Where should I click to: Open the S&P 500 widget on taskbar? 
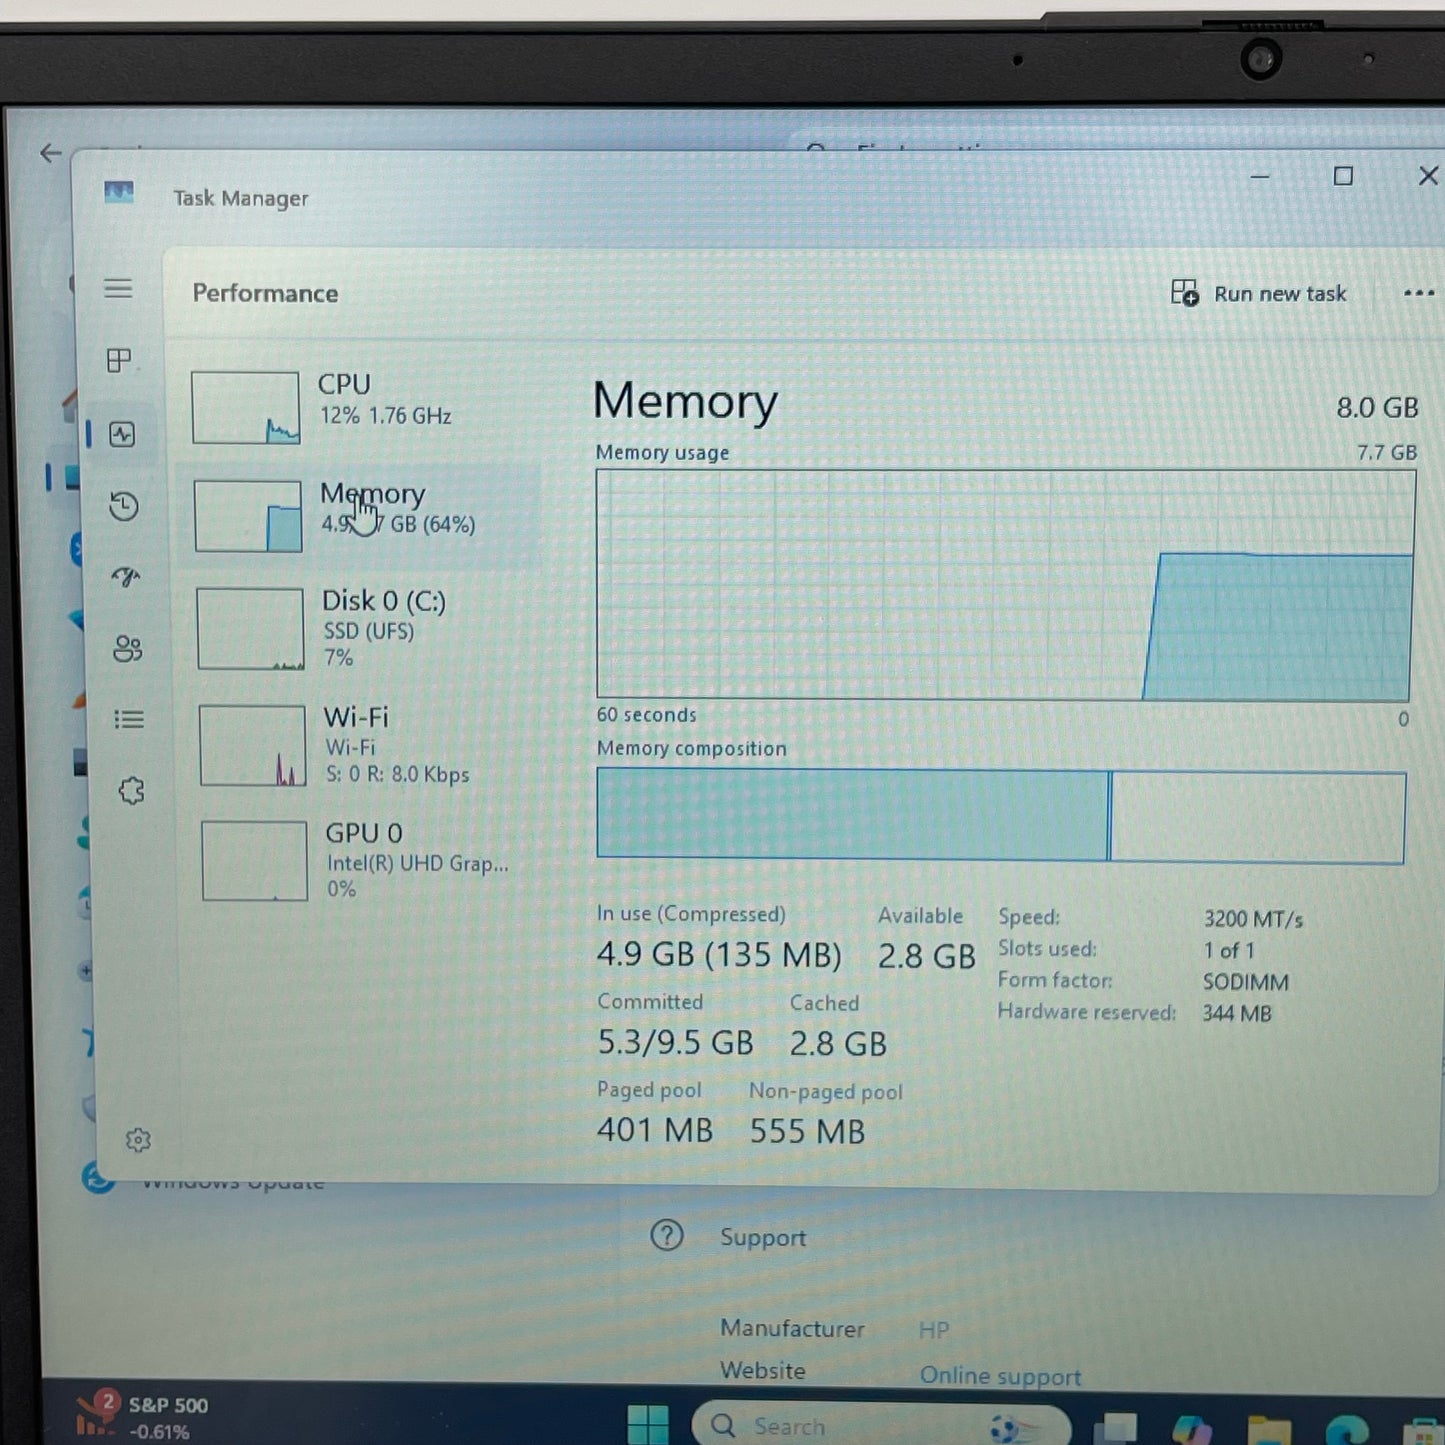tap(143, 1416)
